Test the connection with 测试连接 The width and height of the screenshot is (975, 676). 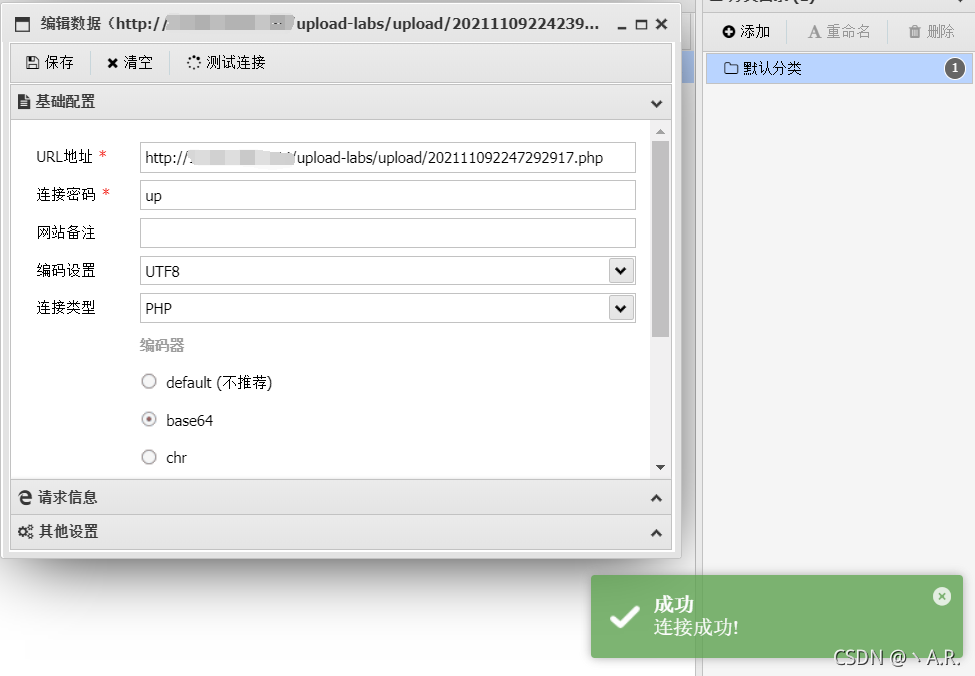[226, 63]
